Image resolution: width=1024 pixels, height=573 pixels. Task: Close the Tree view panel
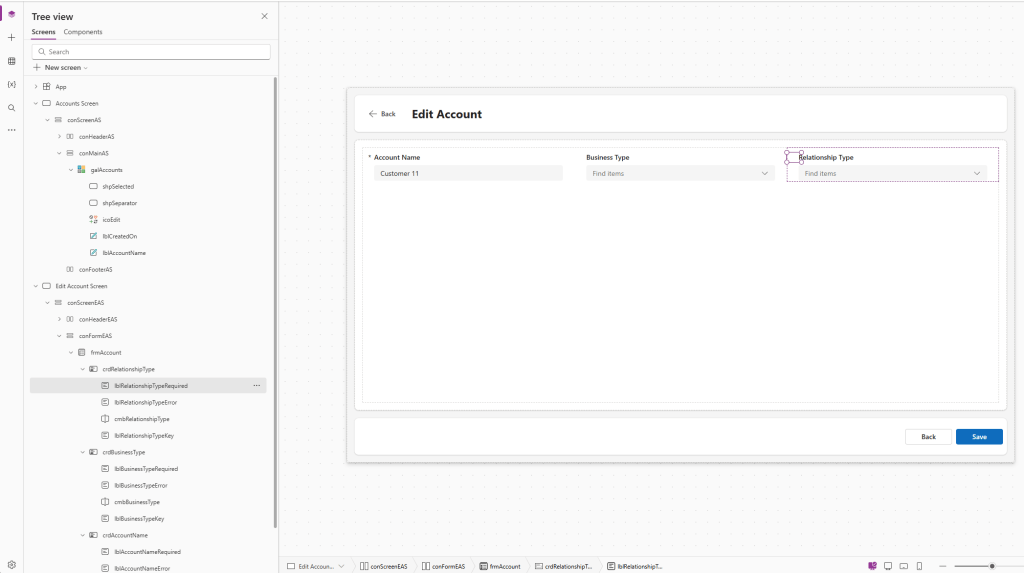click(264, 16)
